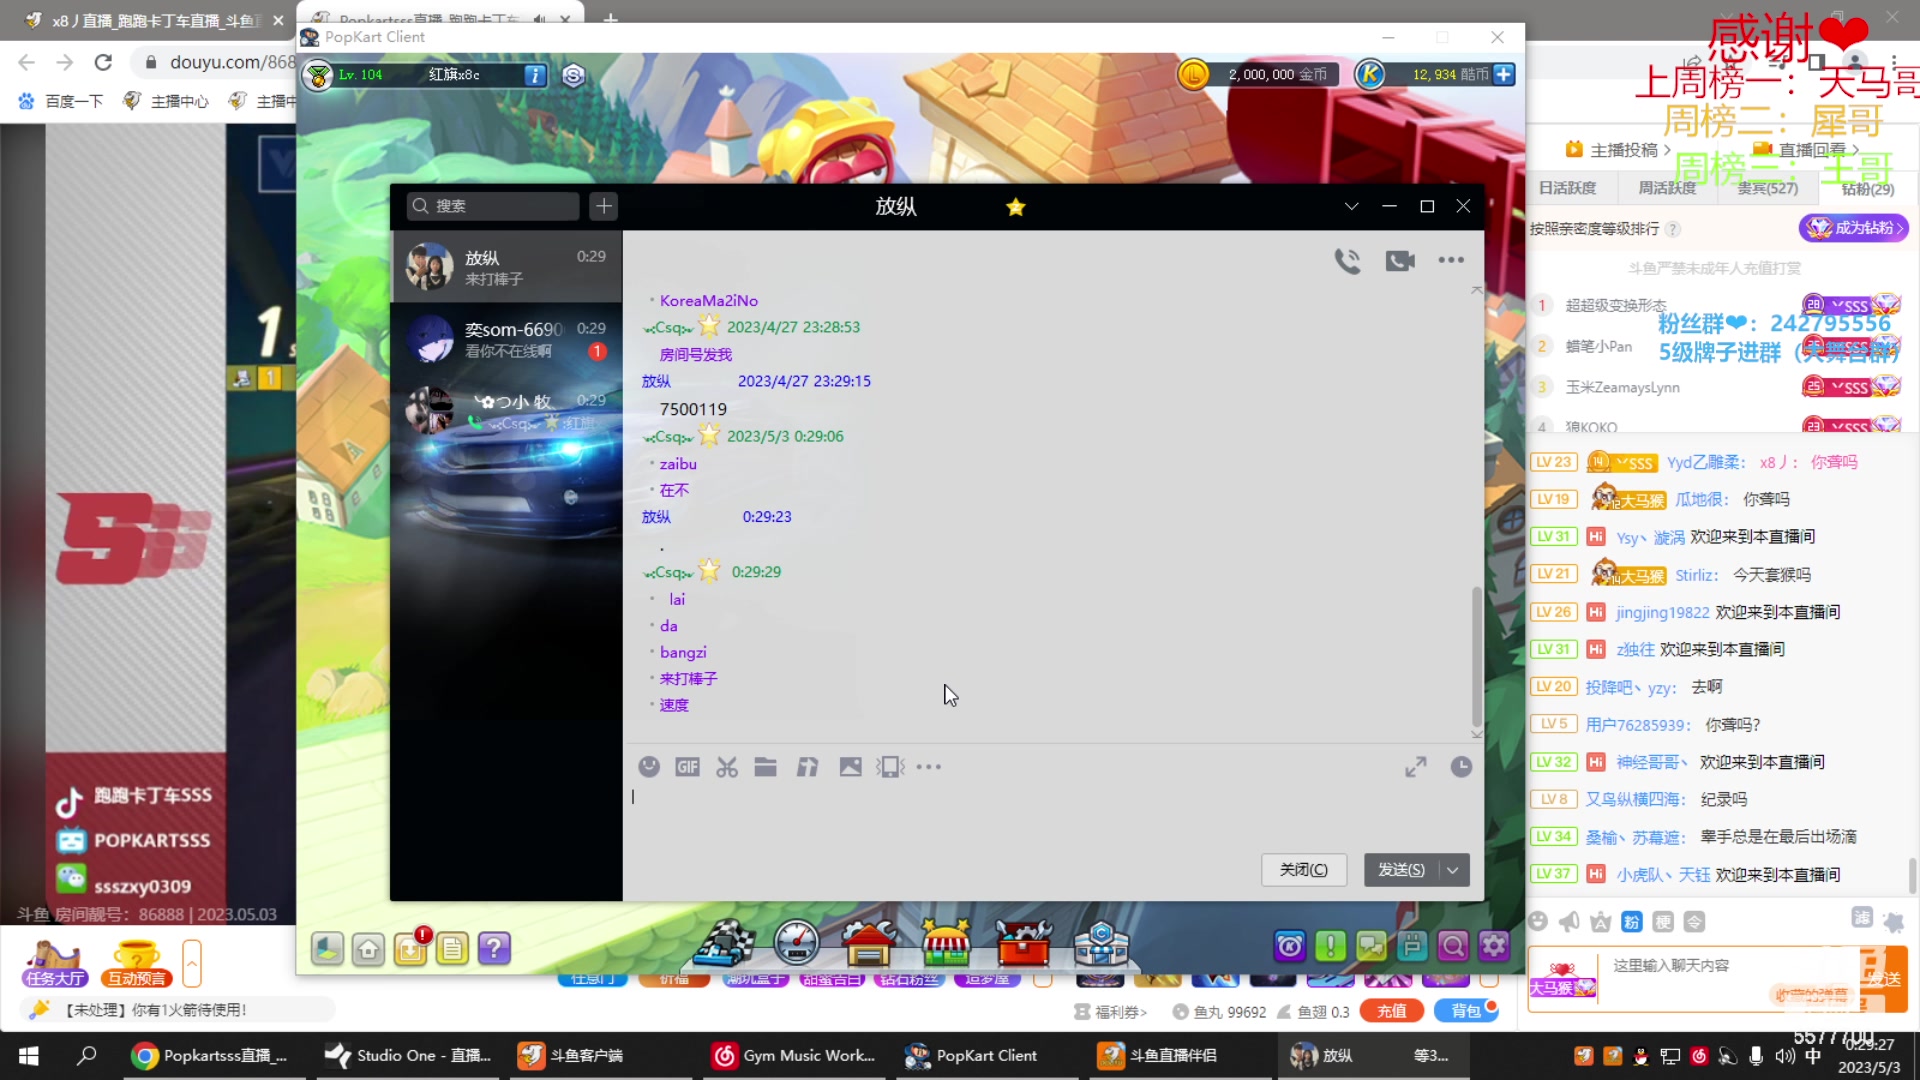
Task: Open the 任务大厅 task hall icon
Action: [x=55, y=964]
